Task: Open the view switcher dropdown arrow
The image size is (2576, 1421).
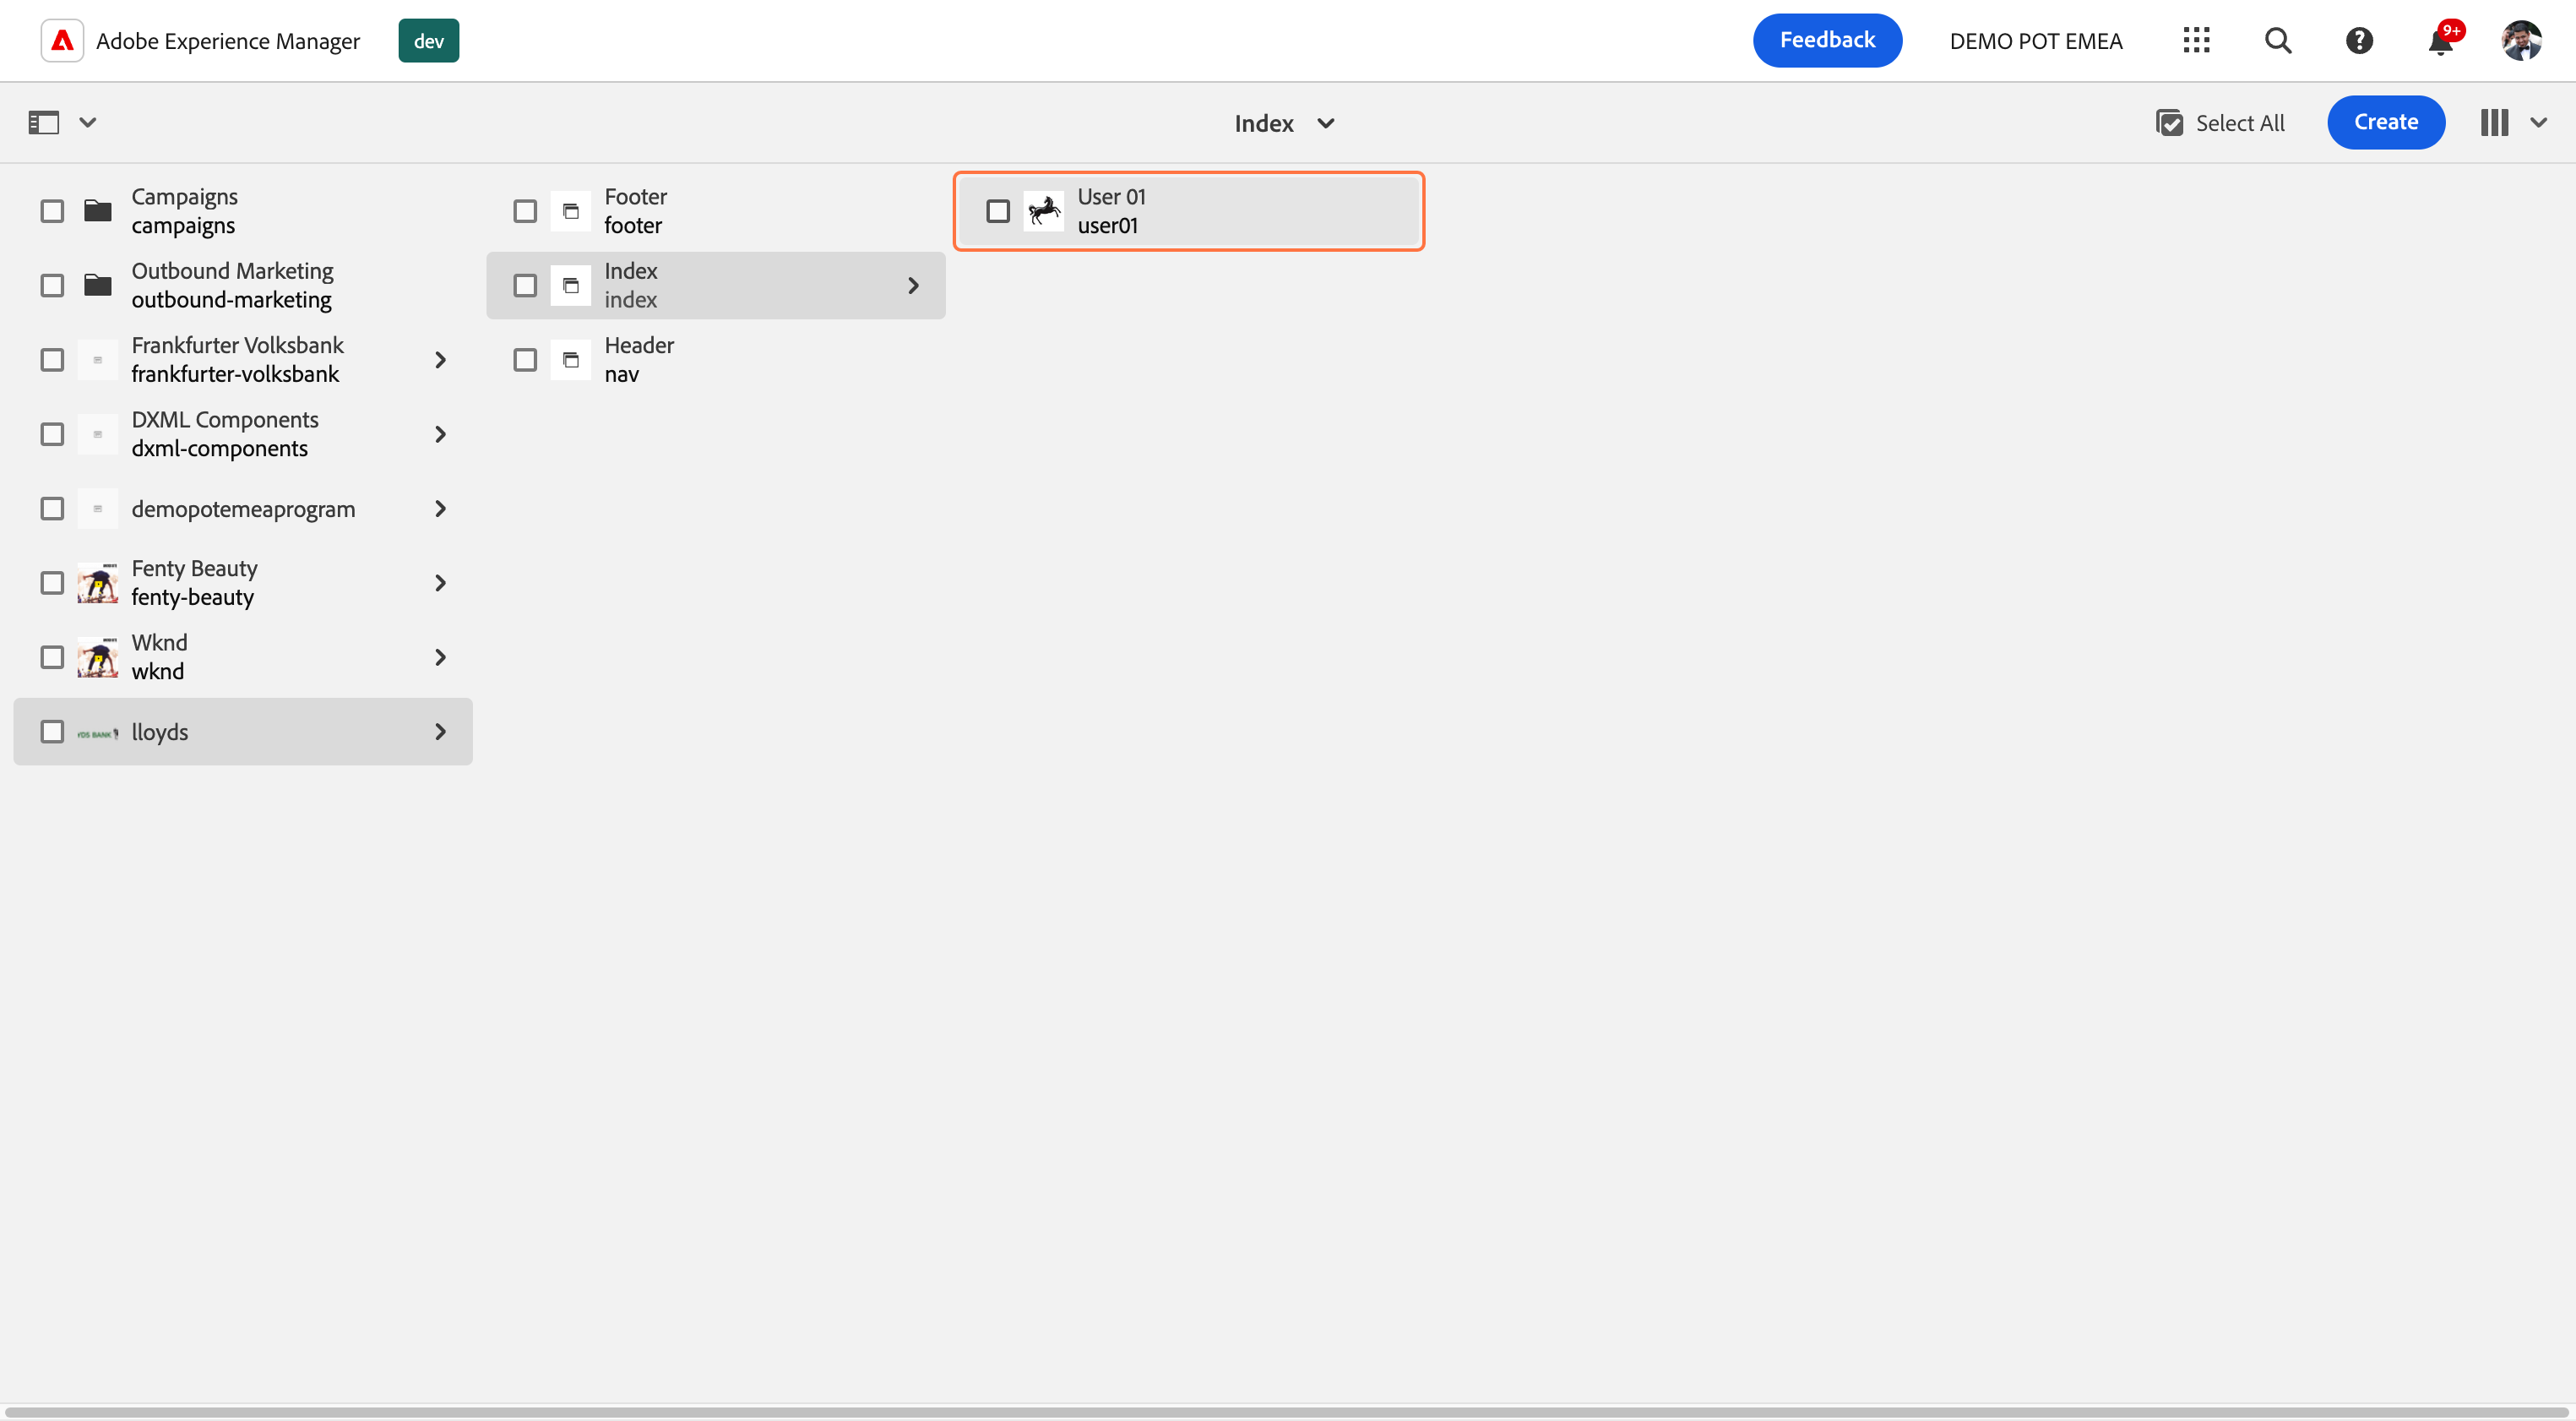Action: (x=2538, y=123)
